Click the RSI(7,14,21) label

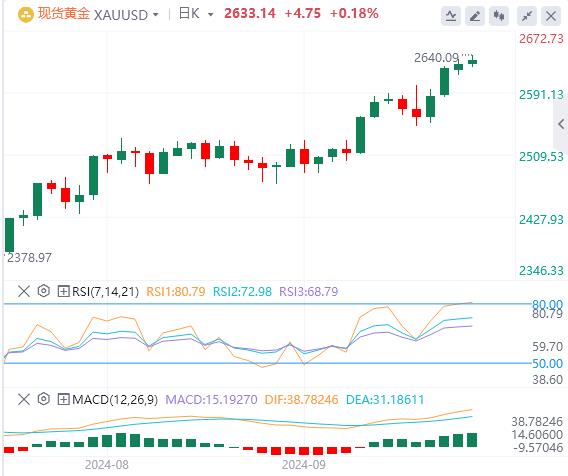coord(105,291)
